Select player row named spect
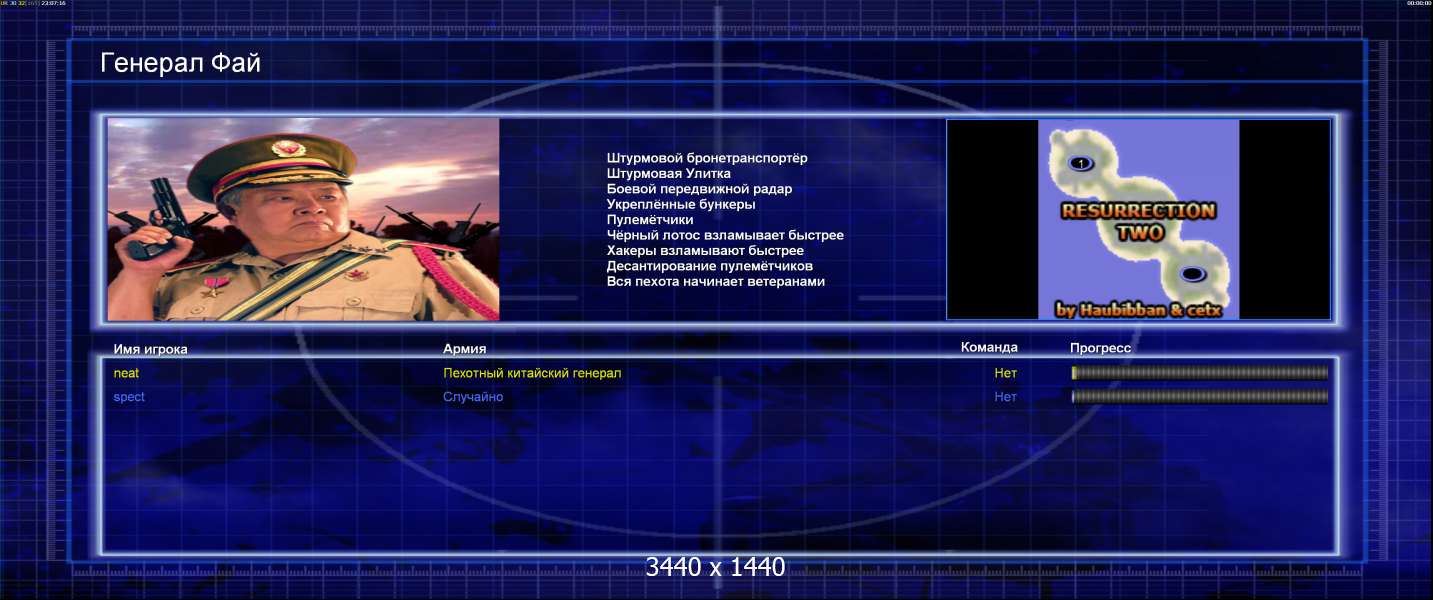This screenshot has height=600, width=1433. pos(720,397)
